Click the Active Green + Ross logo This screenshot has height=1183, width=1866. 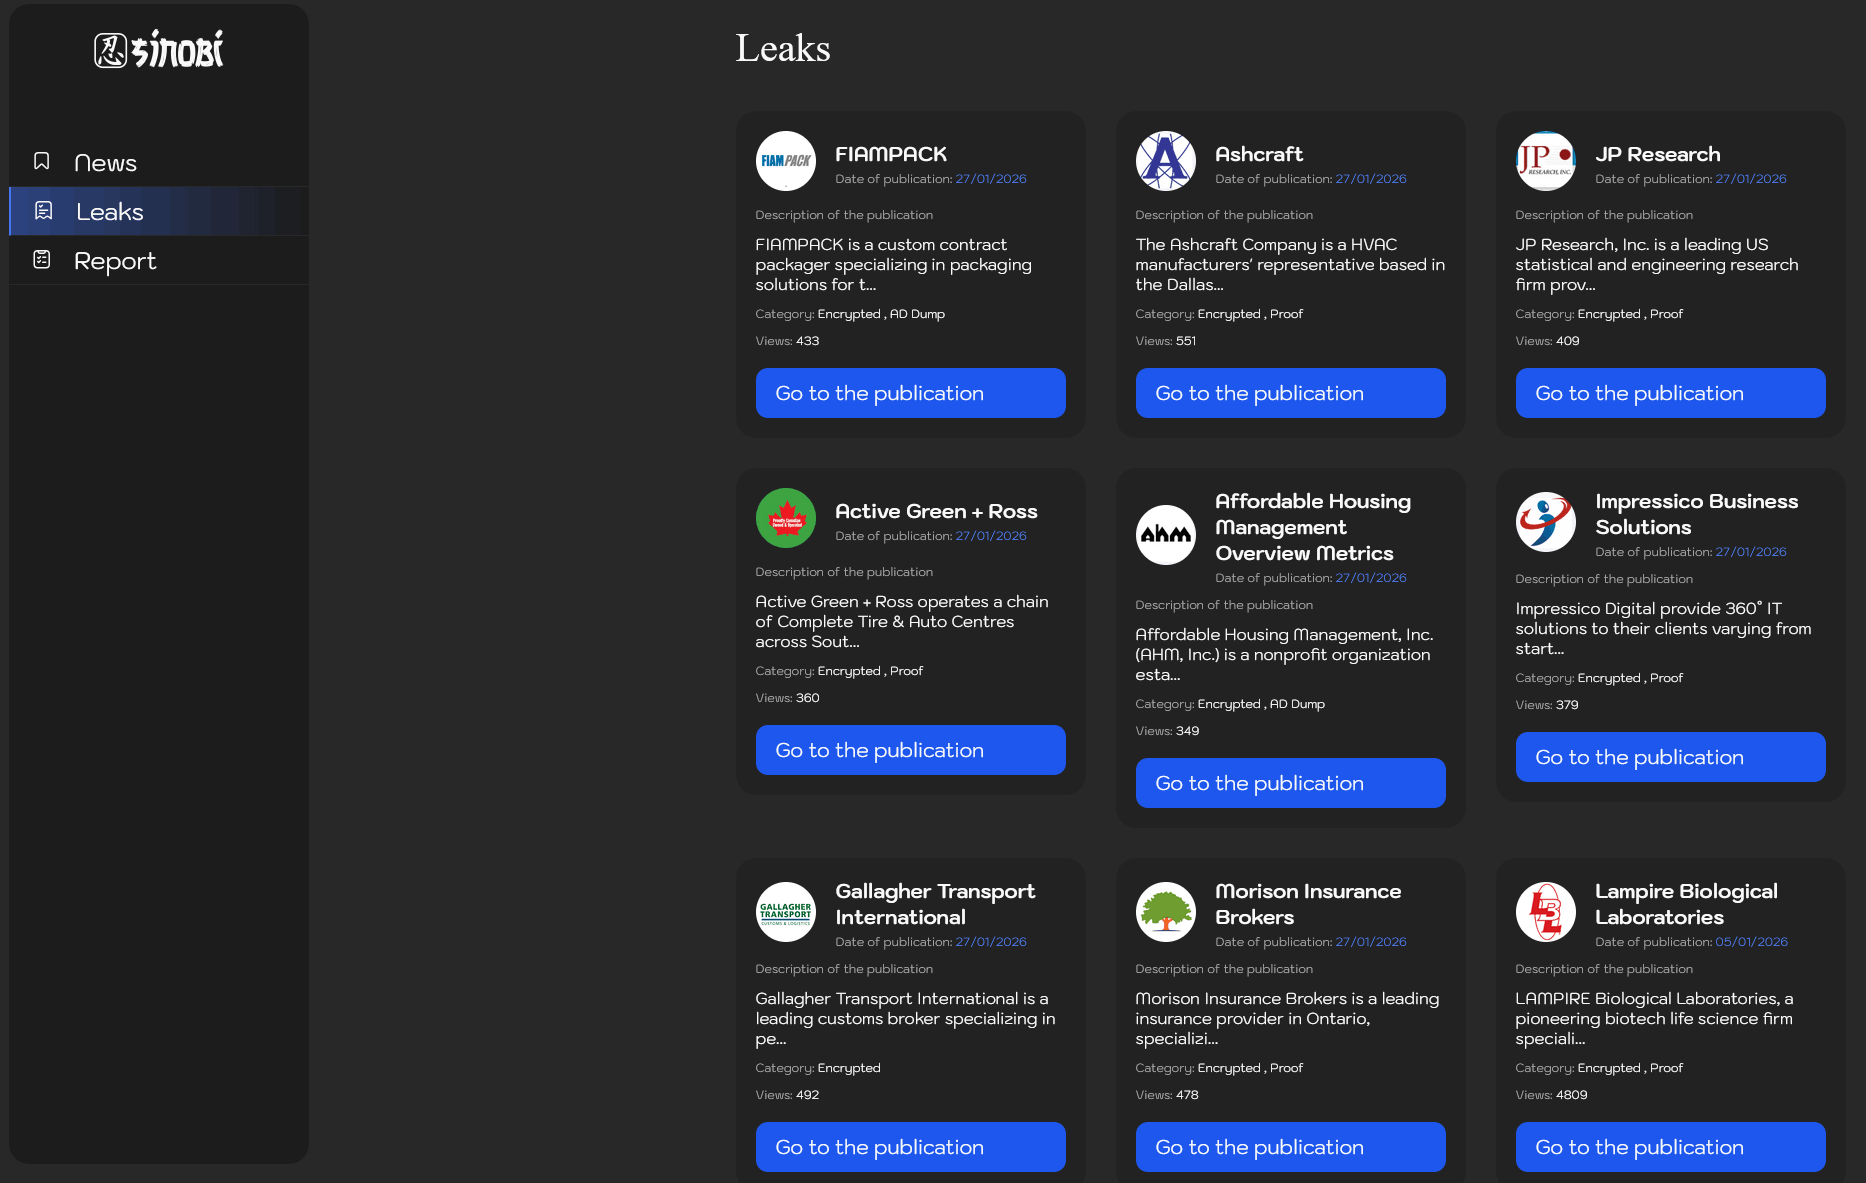pyautogui.click(x=786, y=518)
